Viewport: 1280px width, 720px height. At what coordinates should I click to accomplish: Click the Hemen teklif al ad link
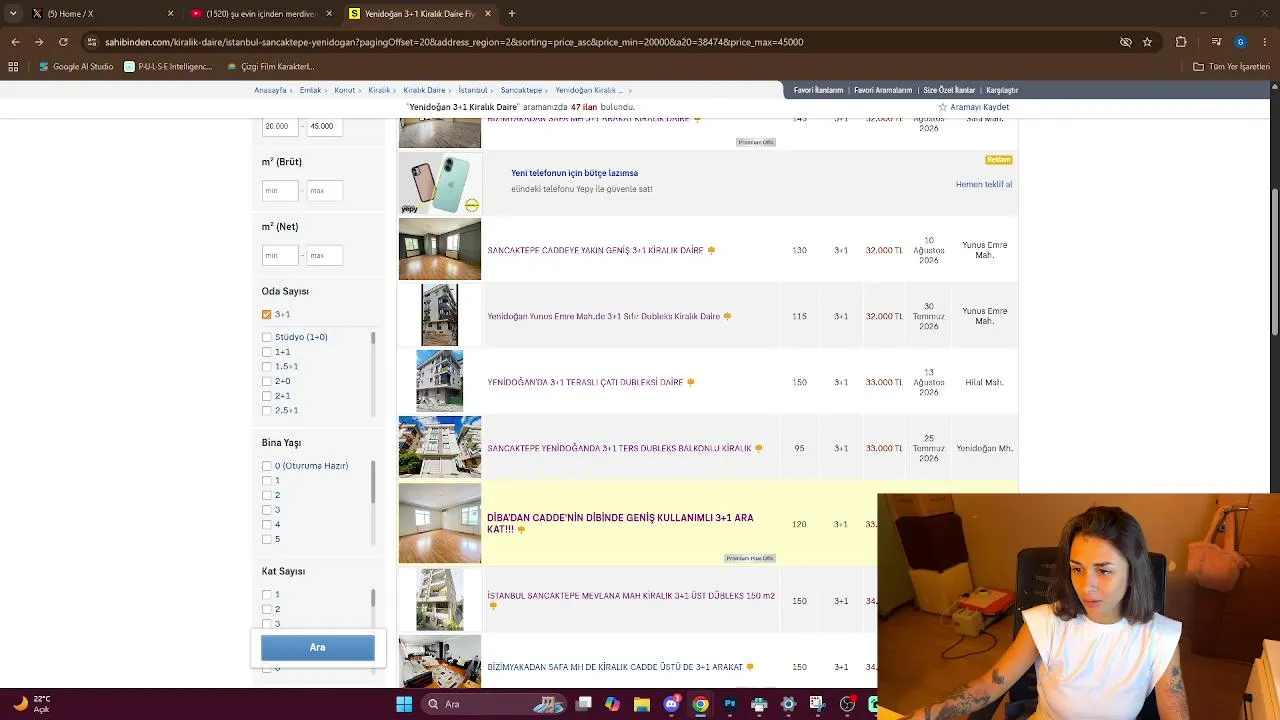984,184
